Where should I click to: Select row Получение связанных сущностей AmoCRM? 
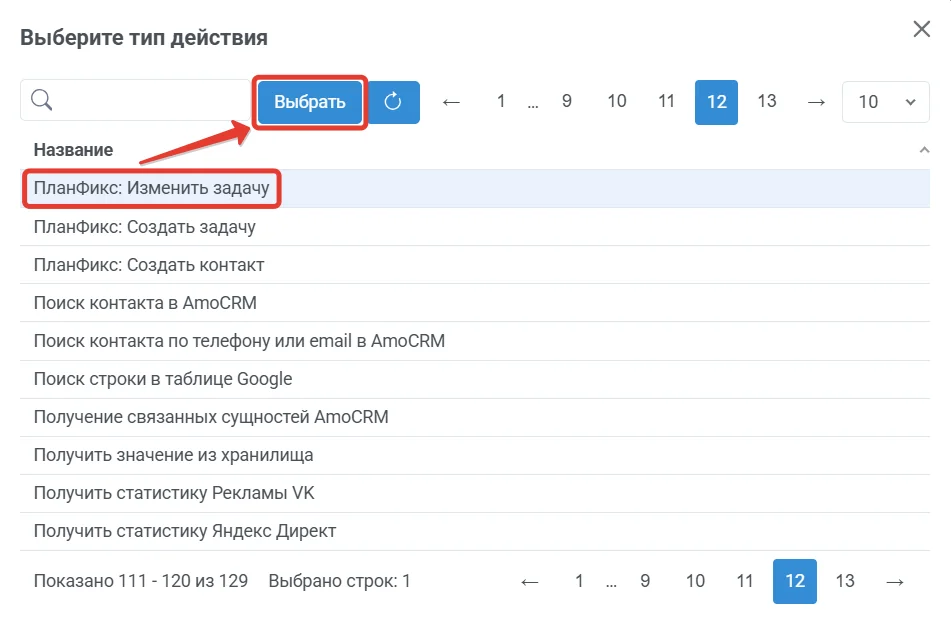point(475,417)
